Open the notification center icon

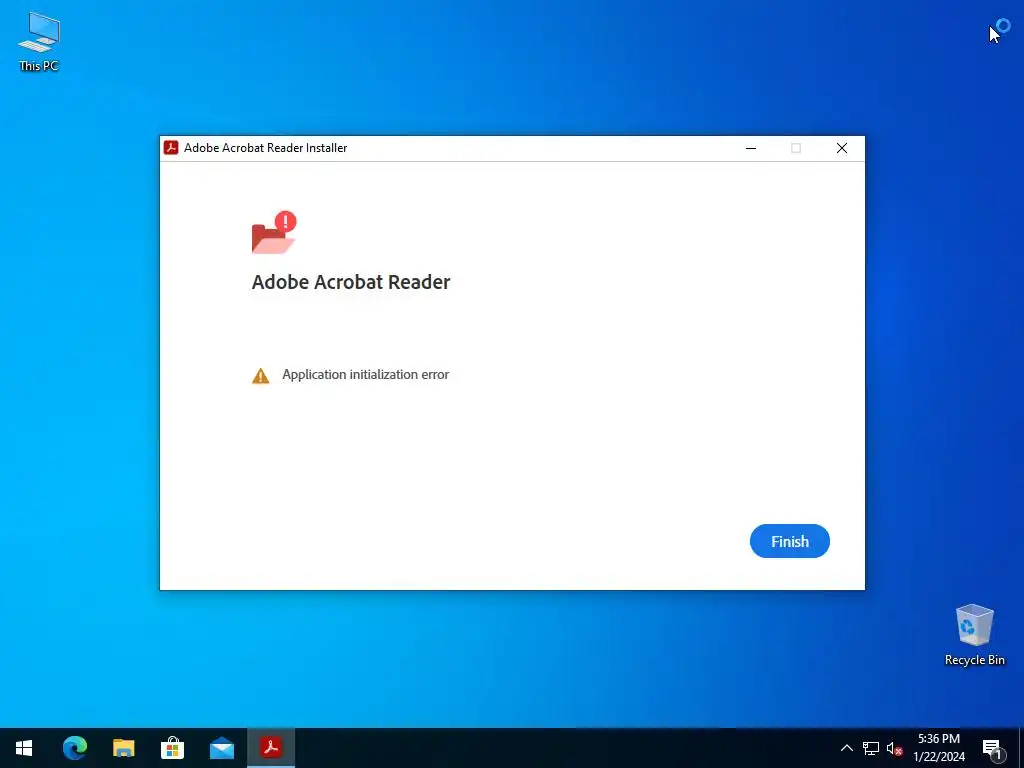(993, 748)
